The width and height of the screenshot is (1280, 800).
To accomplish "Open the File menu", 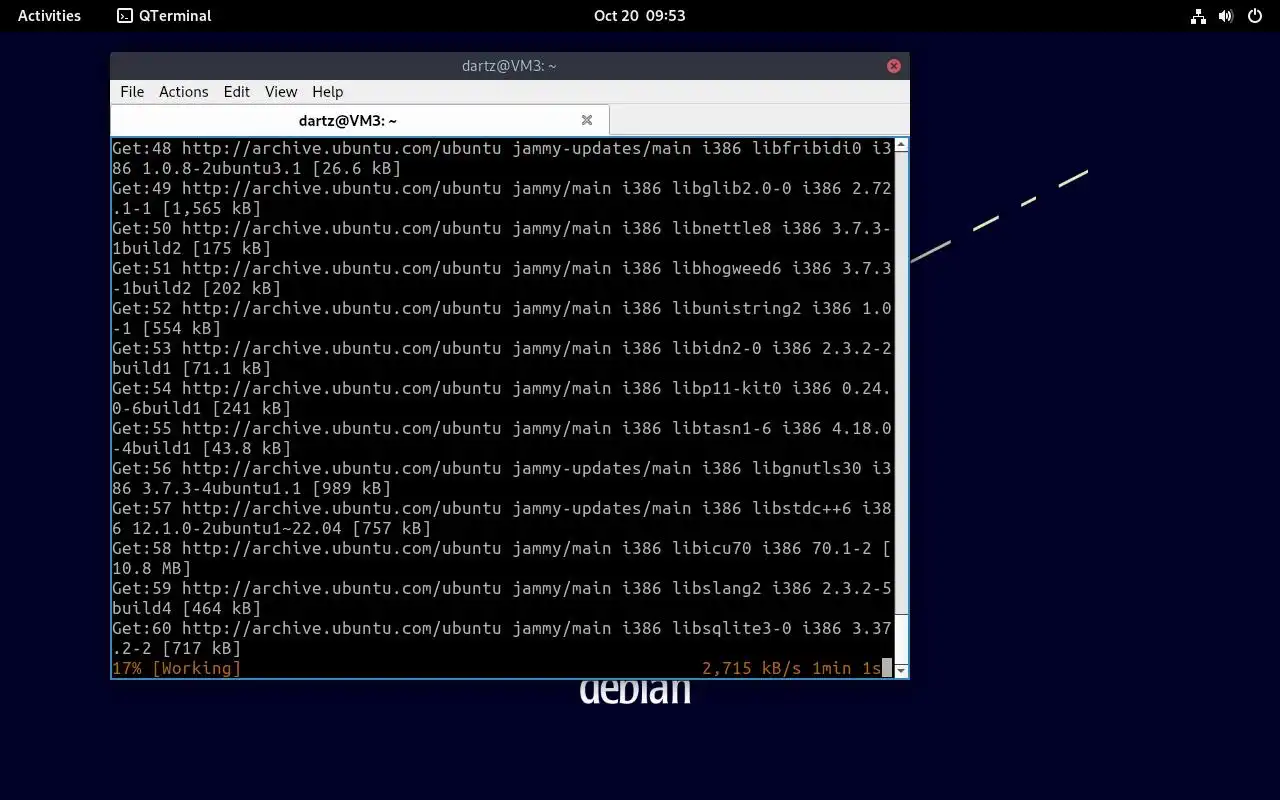I will [x=132, y=91].
